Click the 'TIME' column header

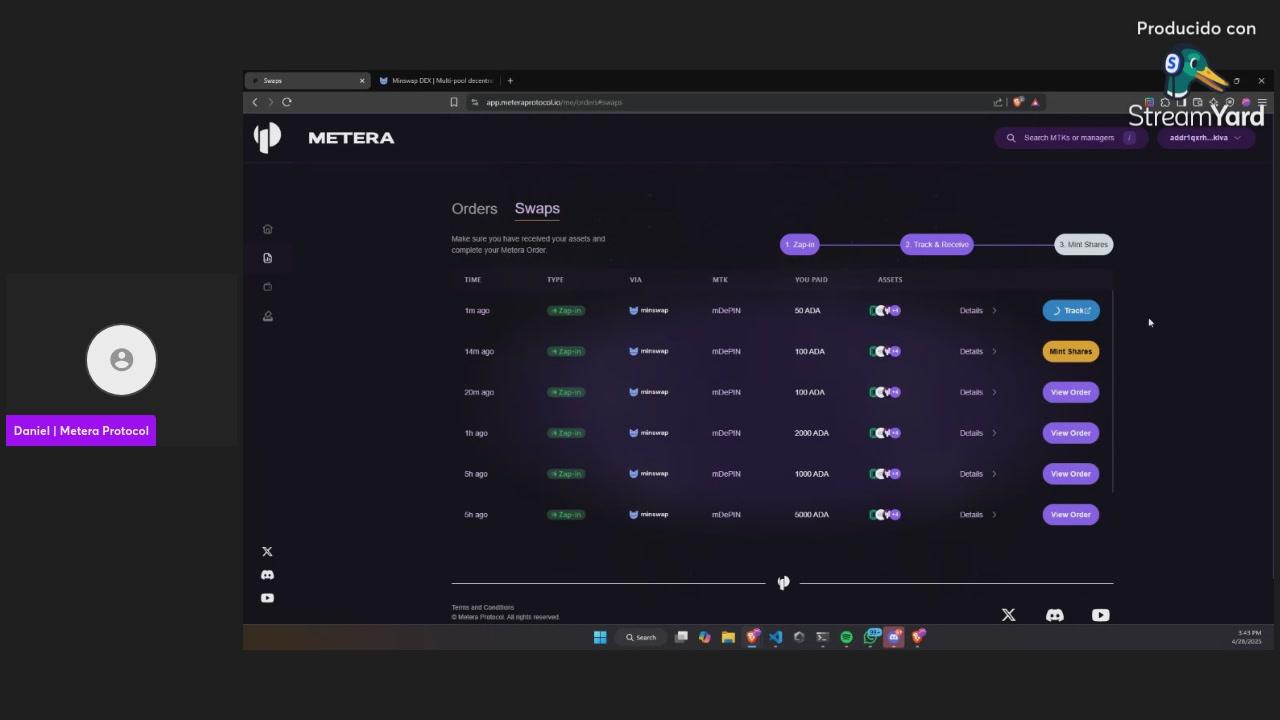(473, 280)
